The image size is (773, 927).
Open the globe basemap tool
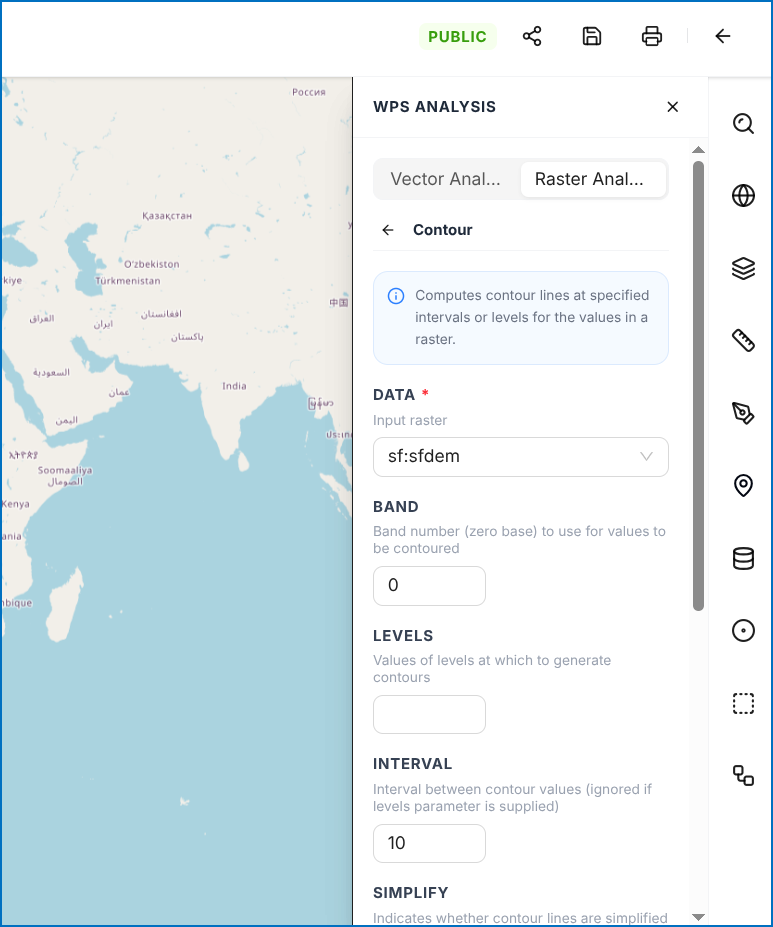[743, 196]
